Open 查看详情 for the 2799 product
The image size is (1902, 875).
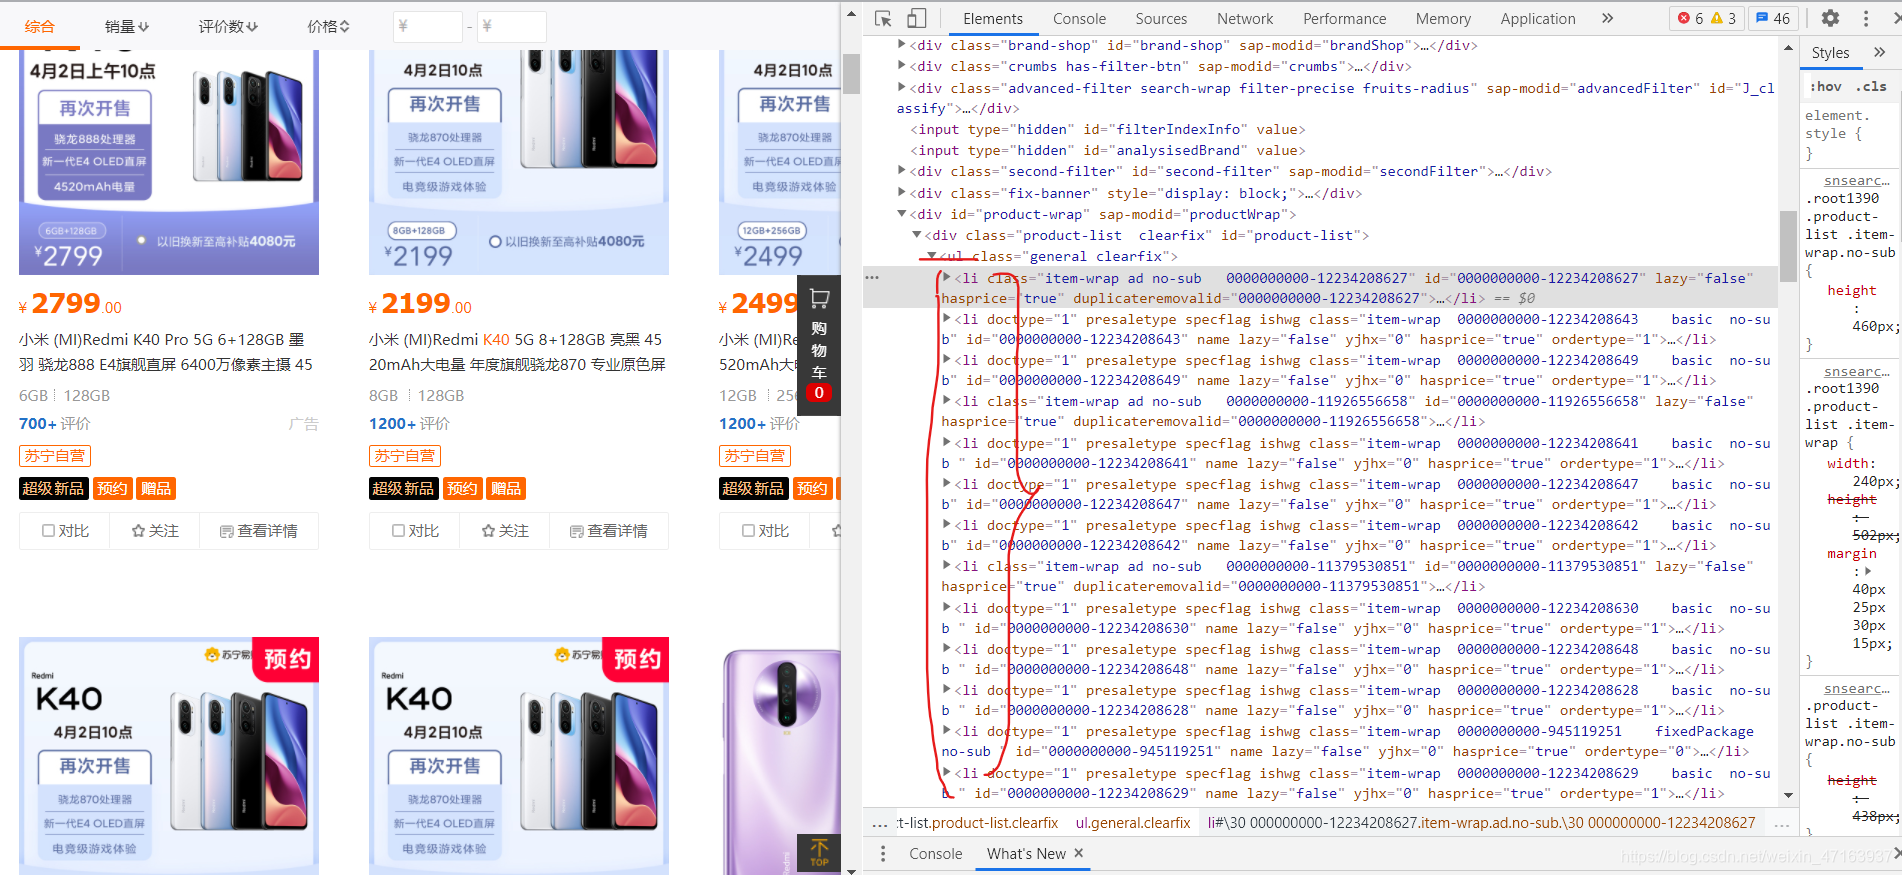pos(259,531)
